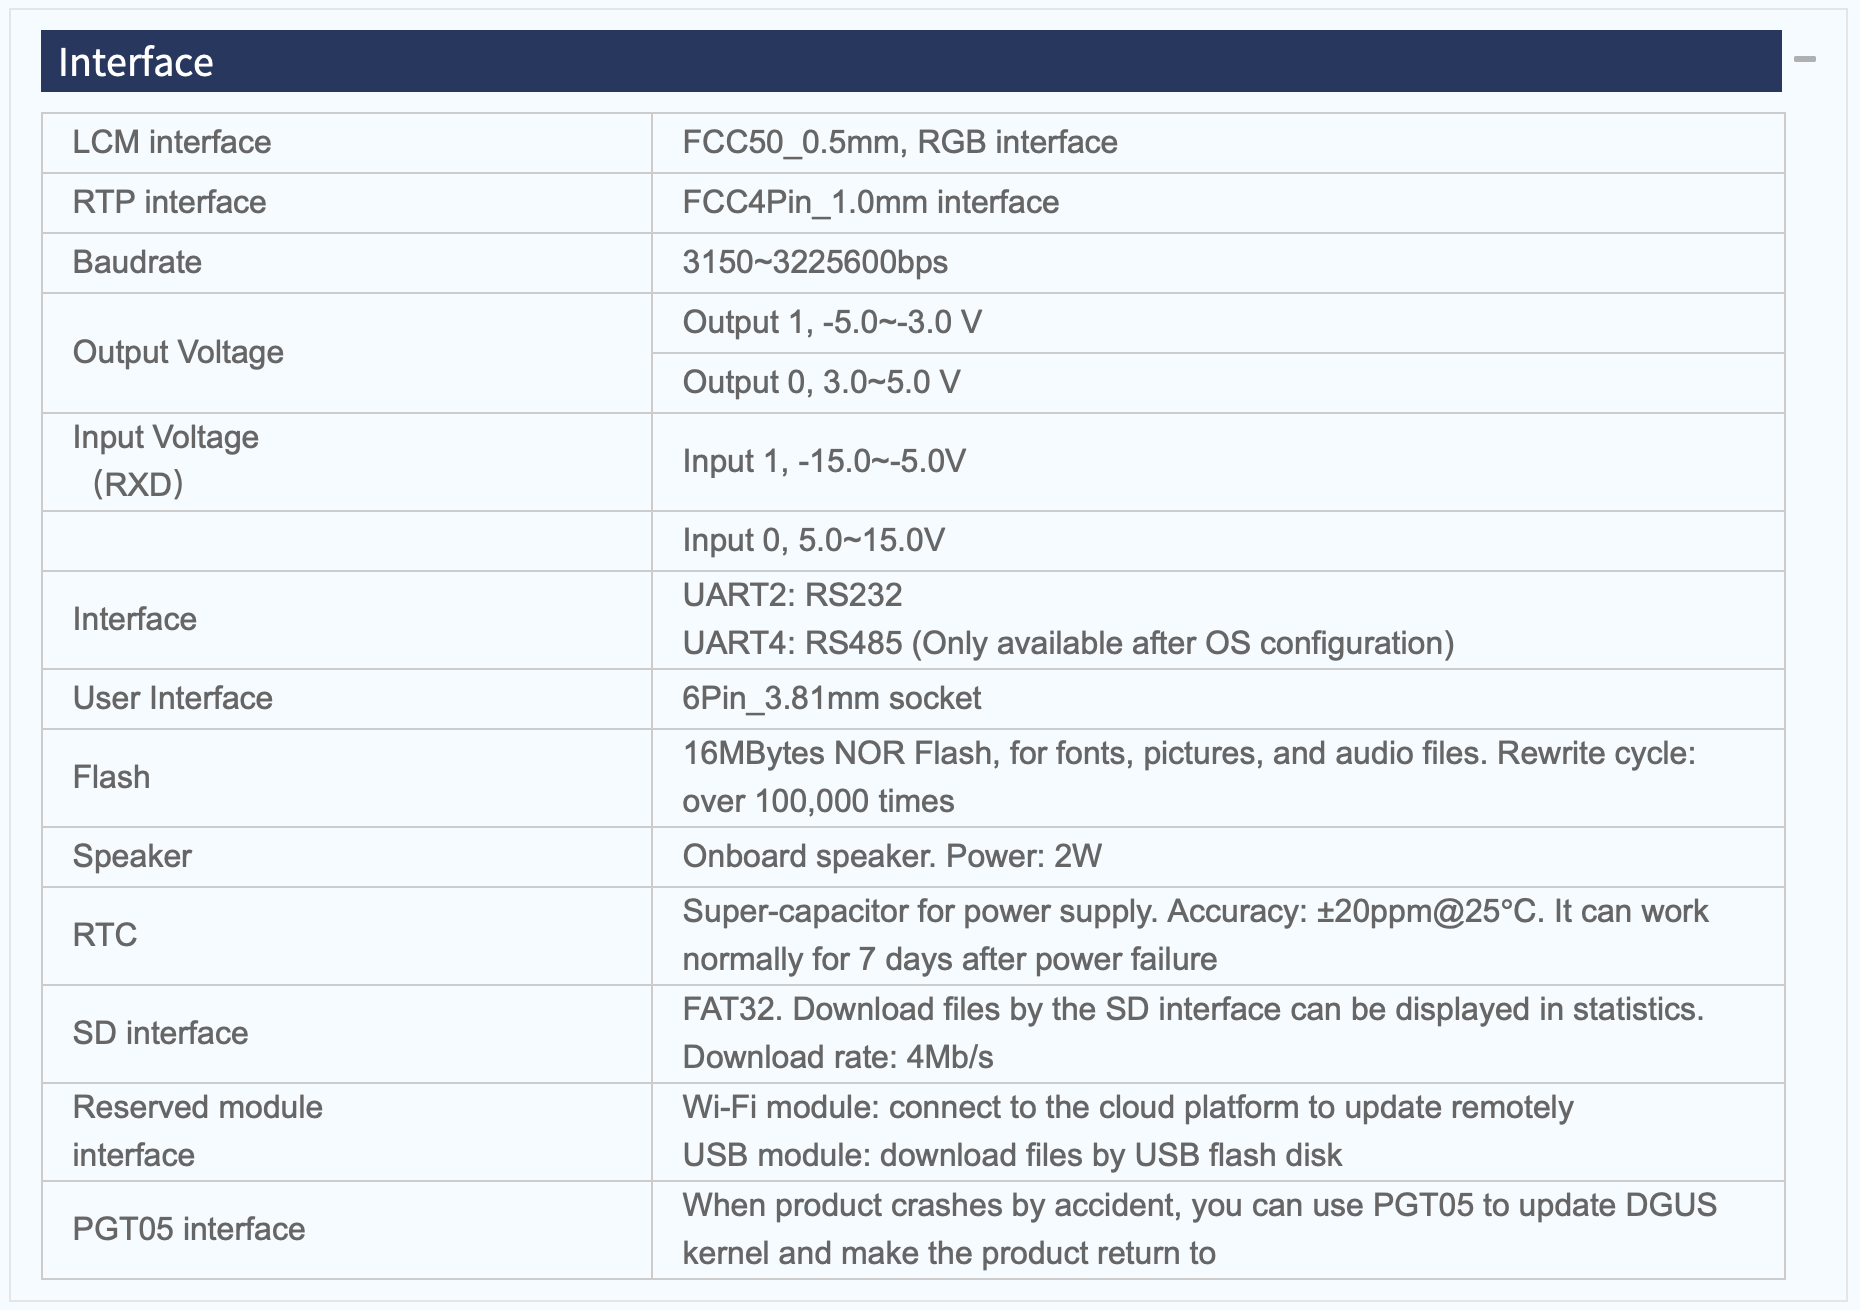Click the Flash row label
This screenshot has height=1310, width=1860.
tap(347, 778)
